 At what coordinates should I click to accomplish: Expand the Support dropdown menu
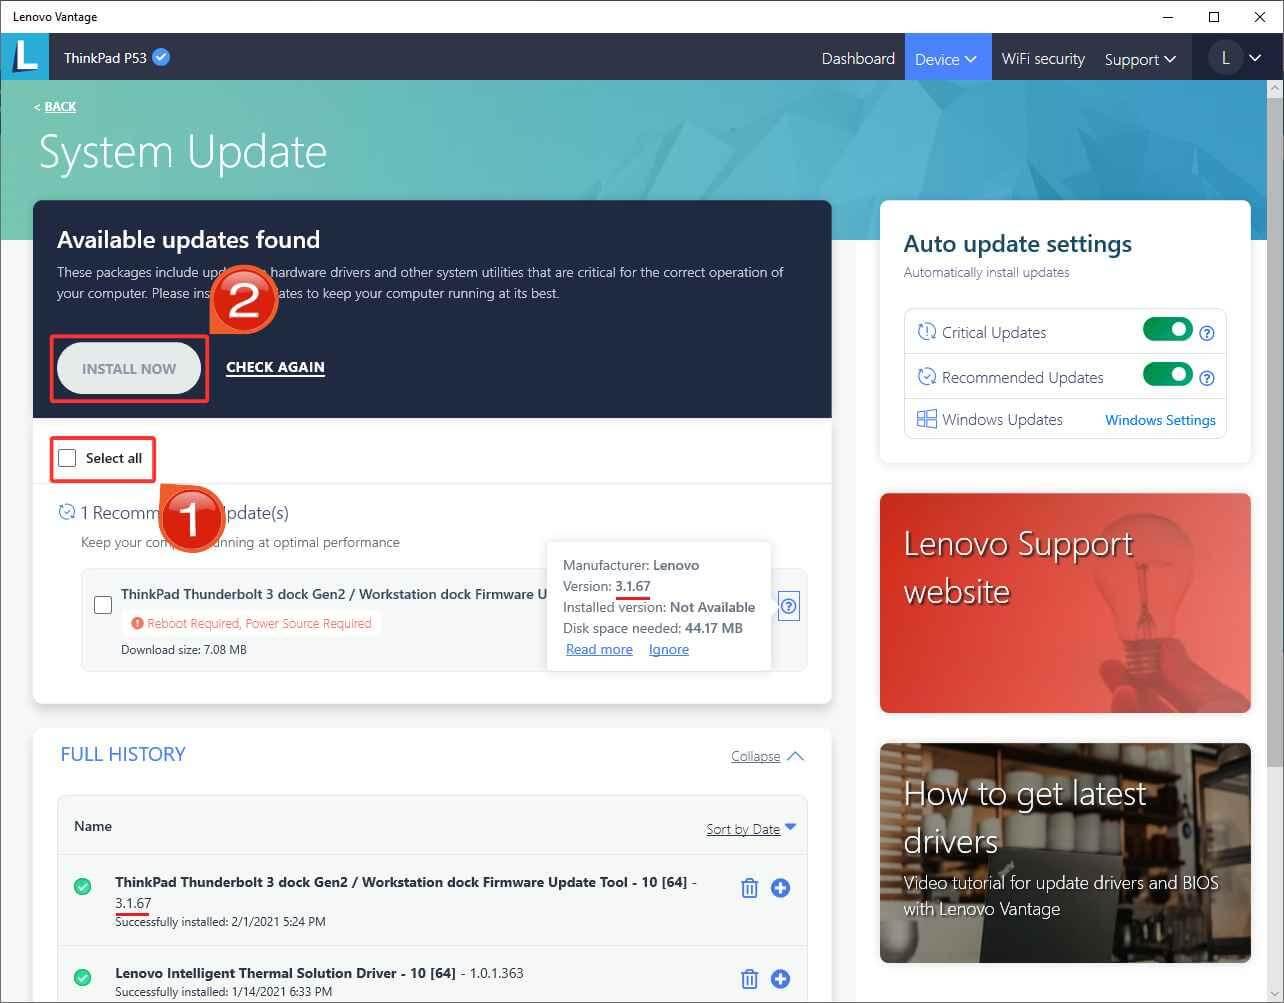(1140, 59)
